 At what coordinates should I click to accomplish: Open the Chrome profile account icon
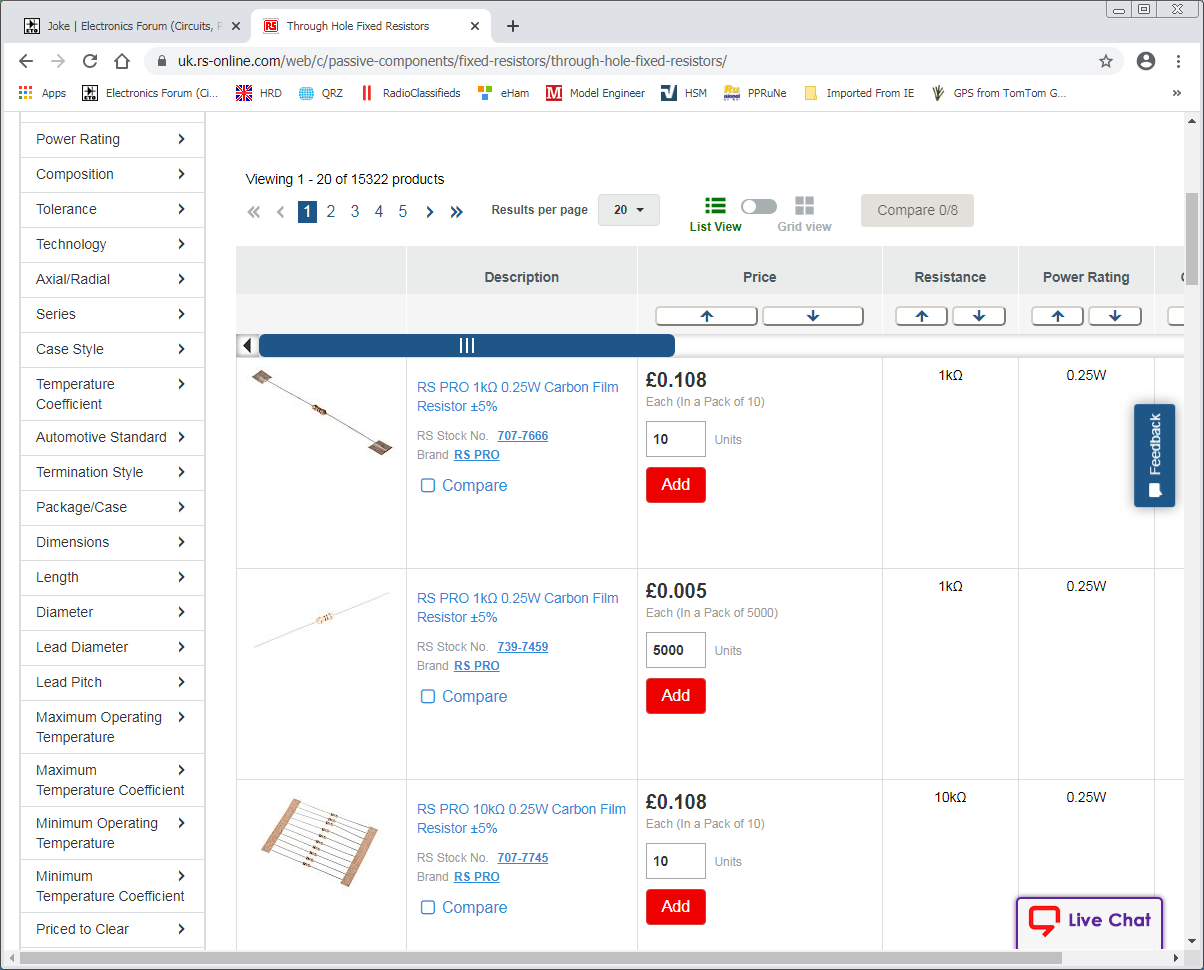pos(1146,61)
